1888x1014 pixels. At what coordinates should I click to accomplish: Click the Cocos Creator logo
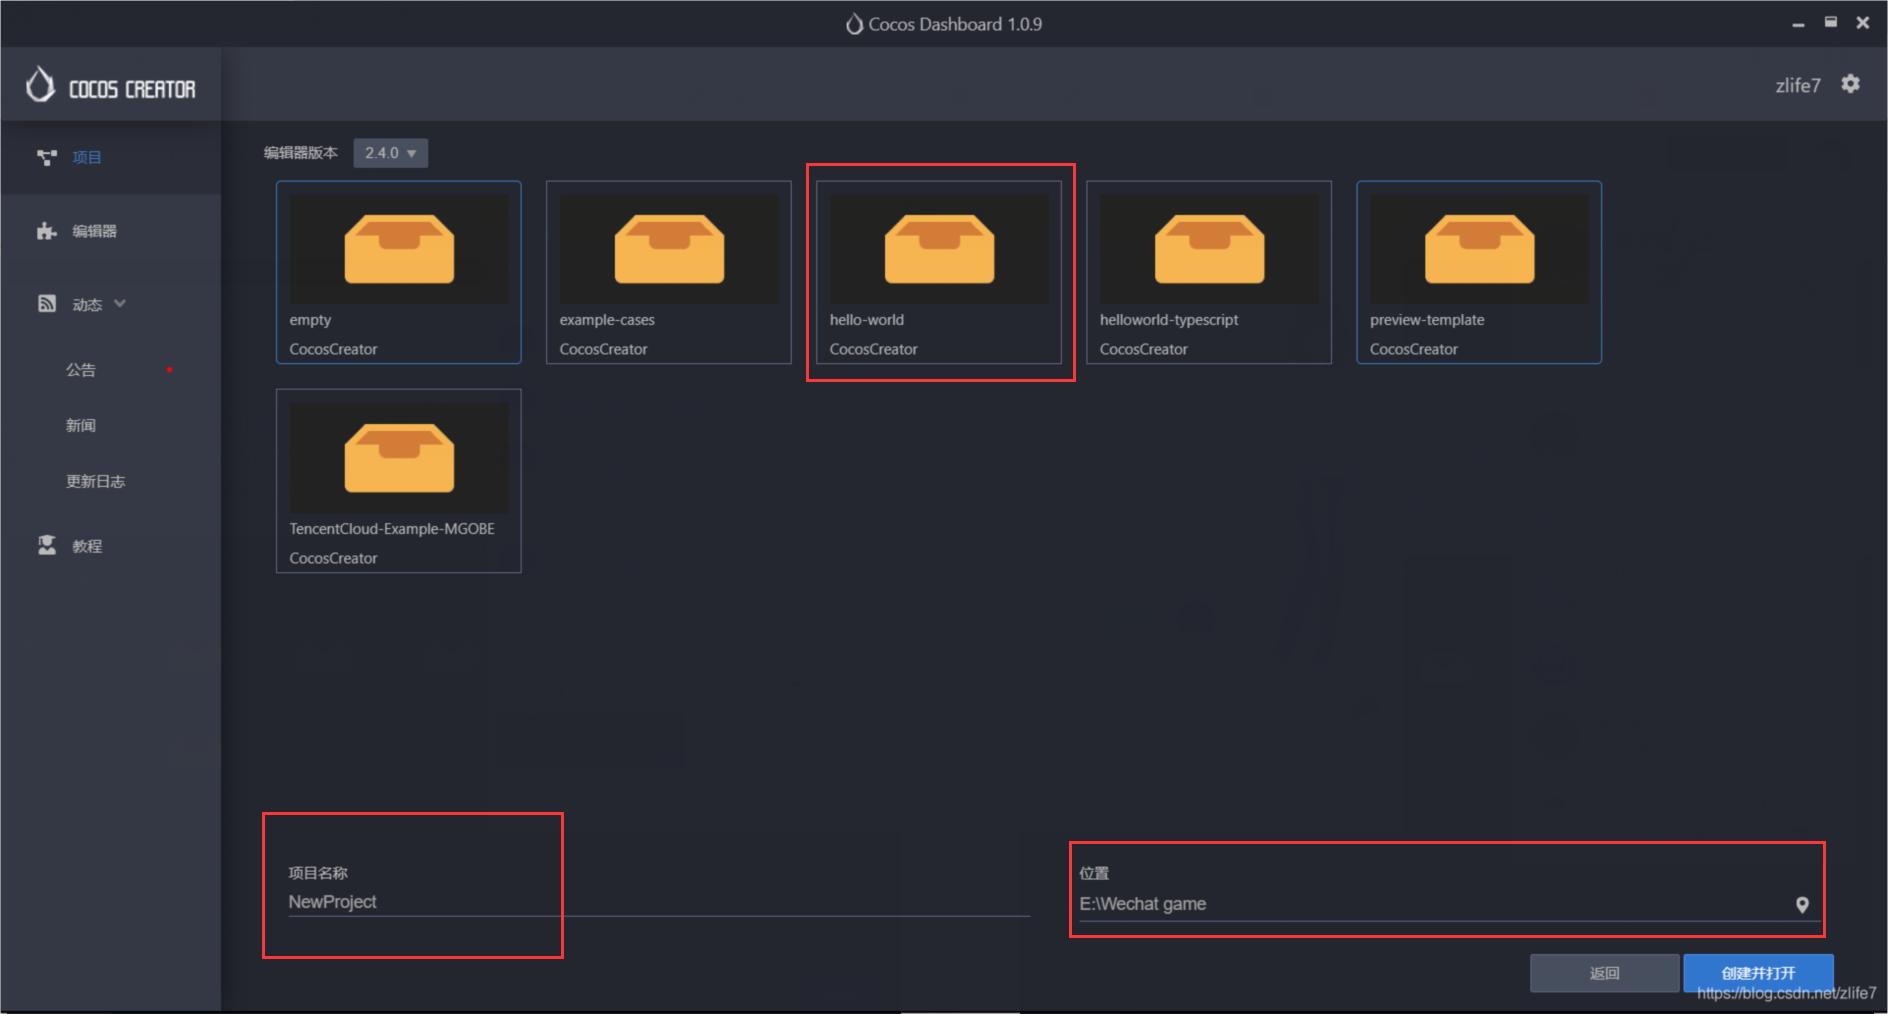click(110, 86)
